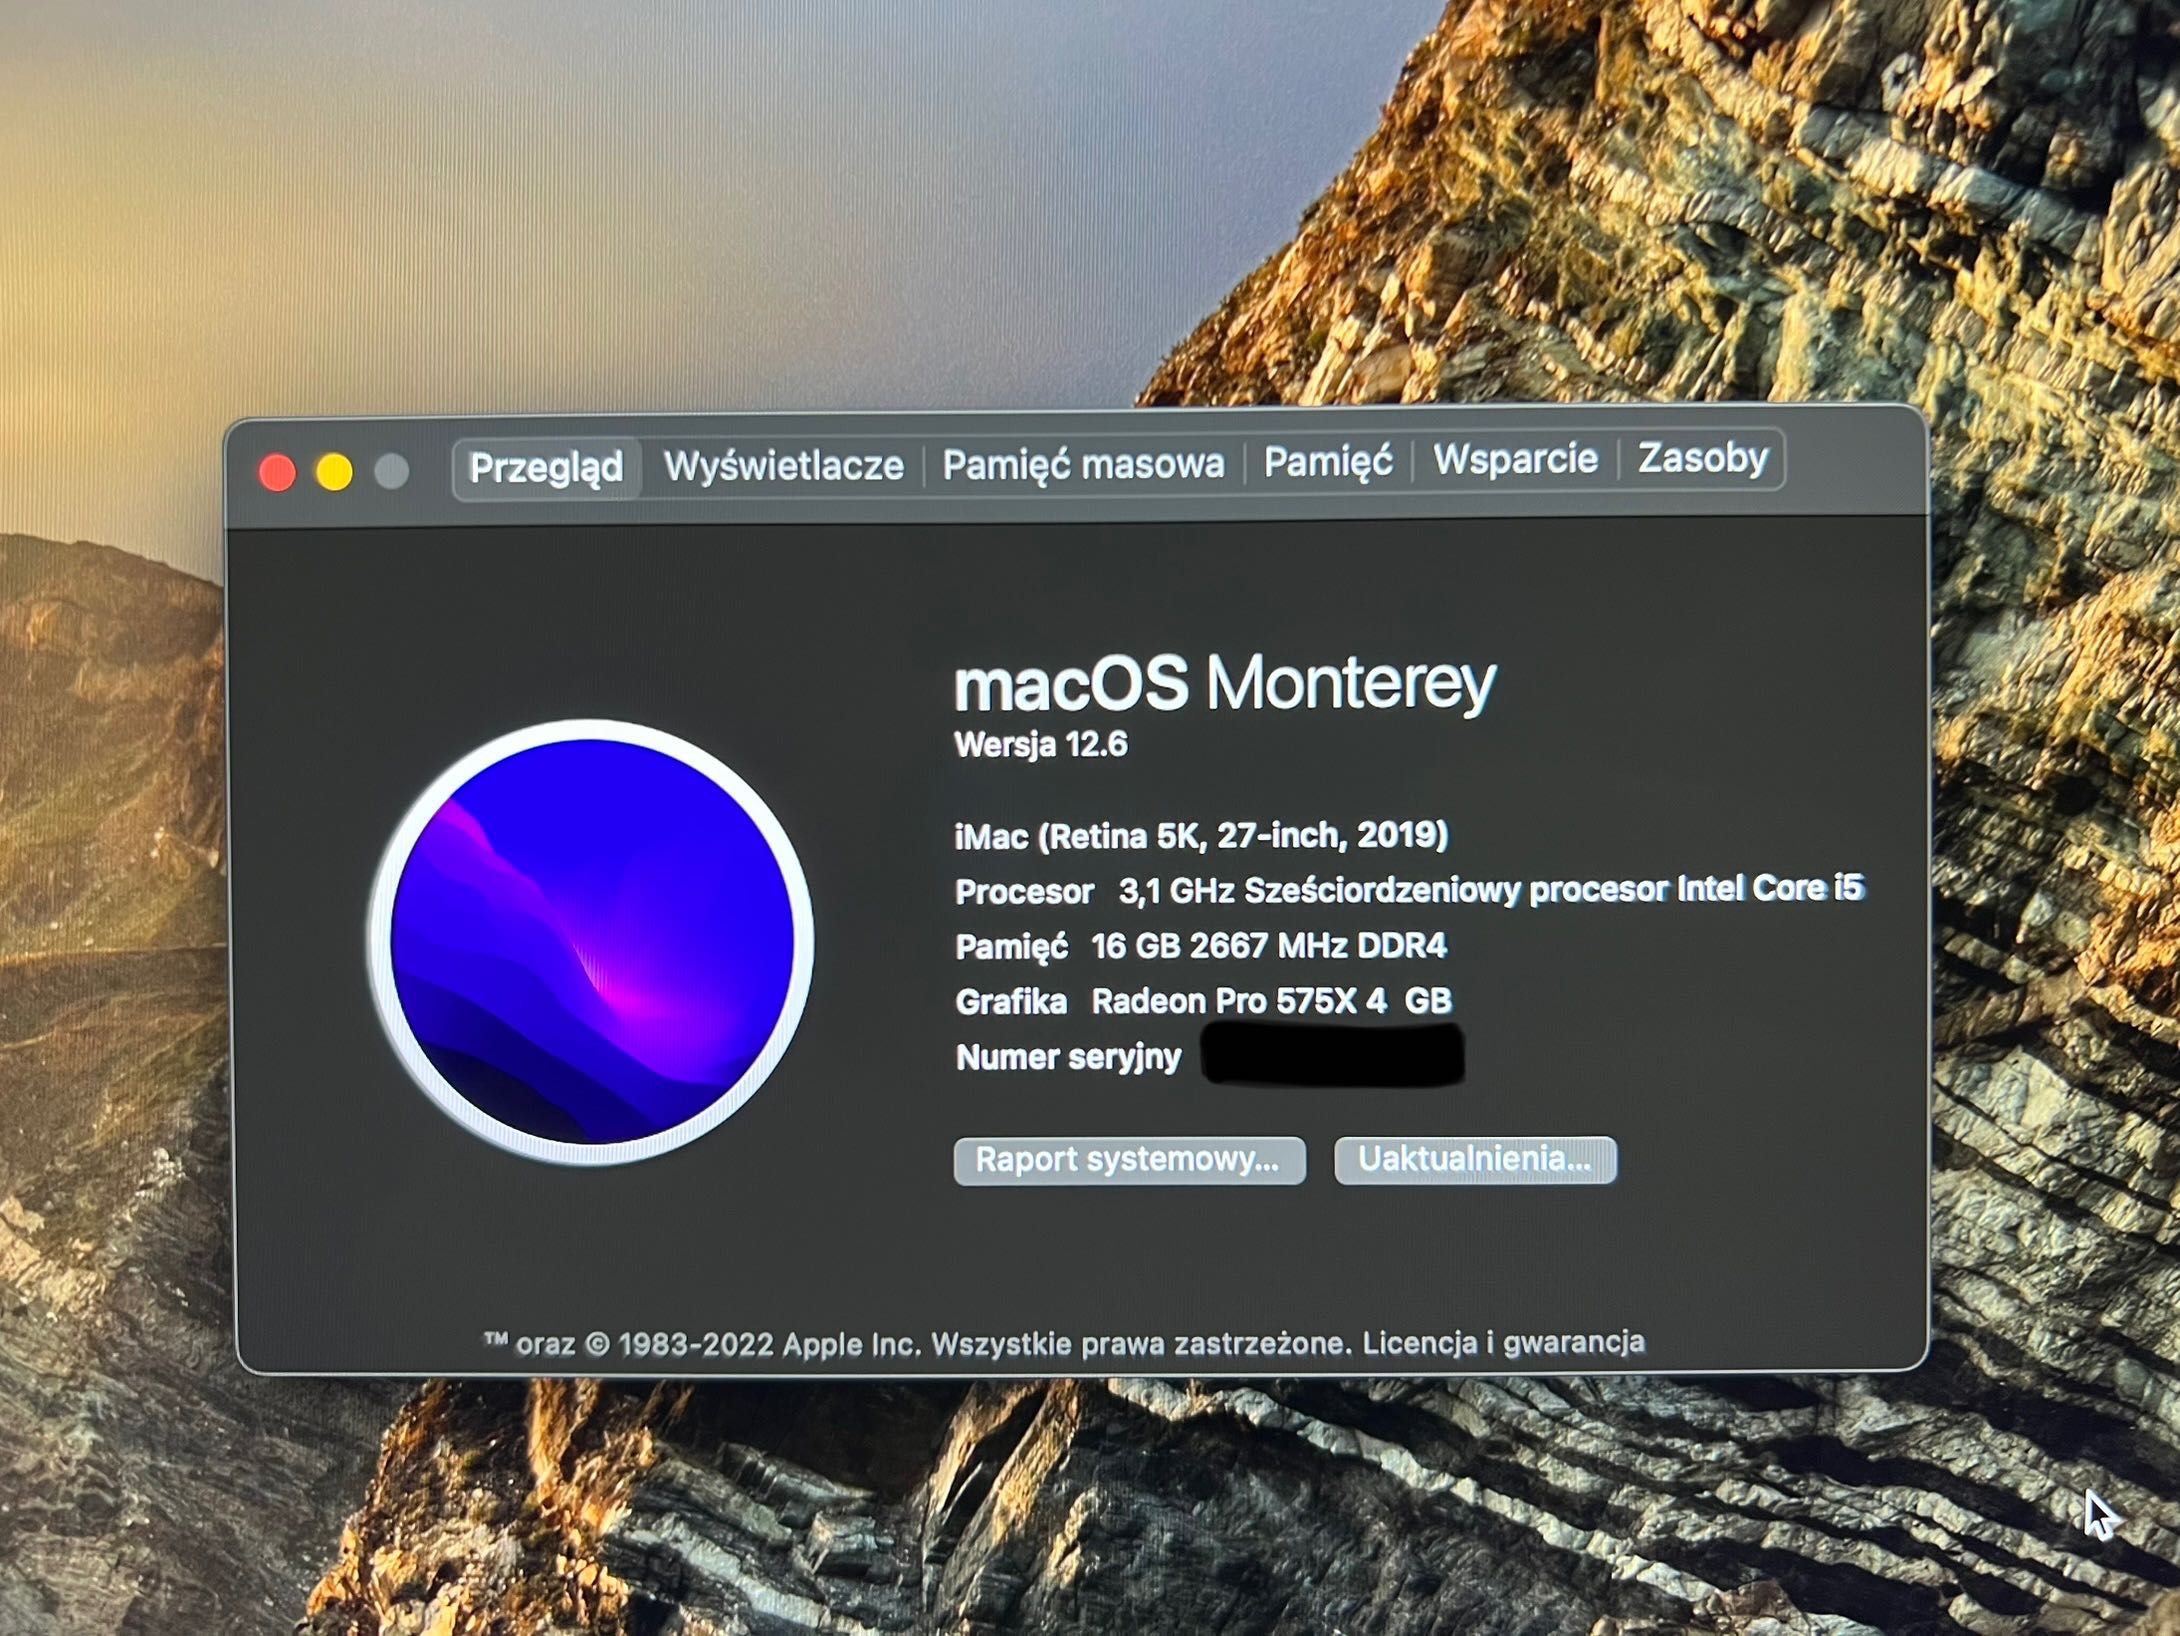Click the Wersja 12.6 version text

tap(1041, 744)
